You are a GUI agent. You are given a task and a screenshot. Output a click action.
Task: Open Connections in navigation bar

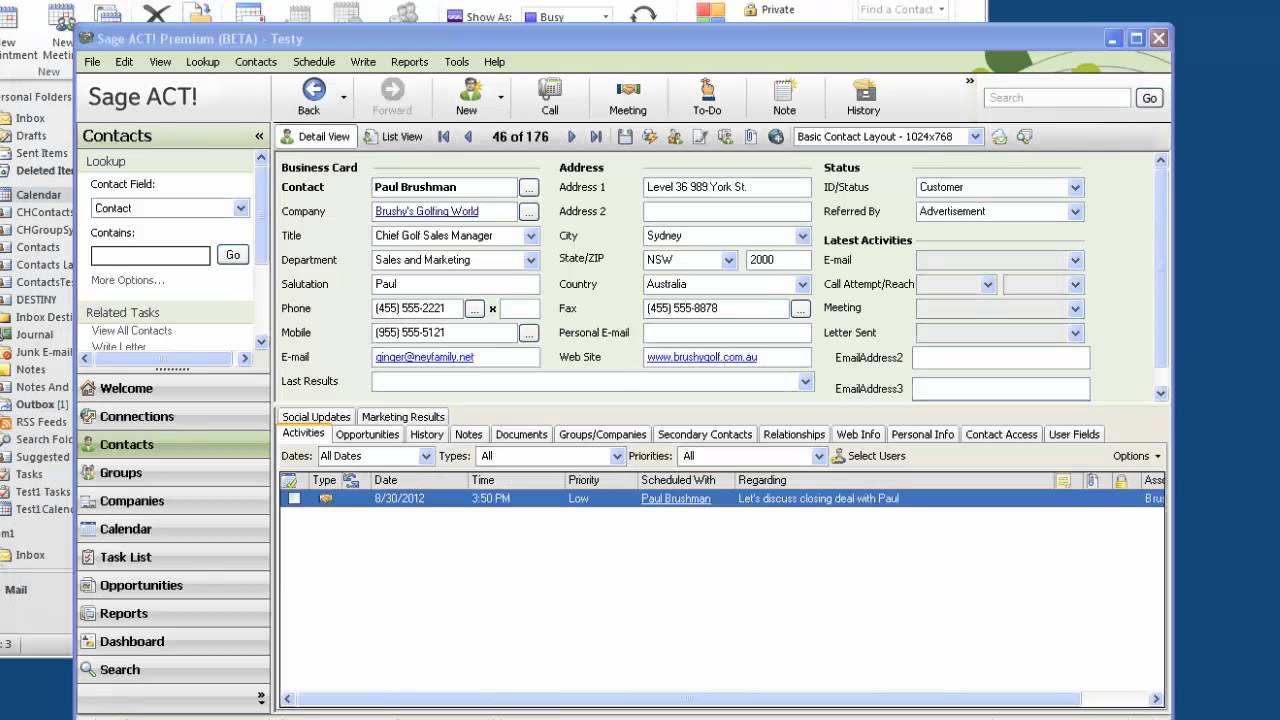(173, 416)
